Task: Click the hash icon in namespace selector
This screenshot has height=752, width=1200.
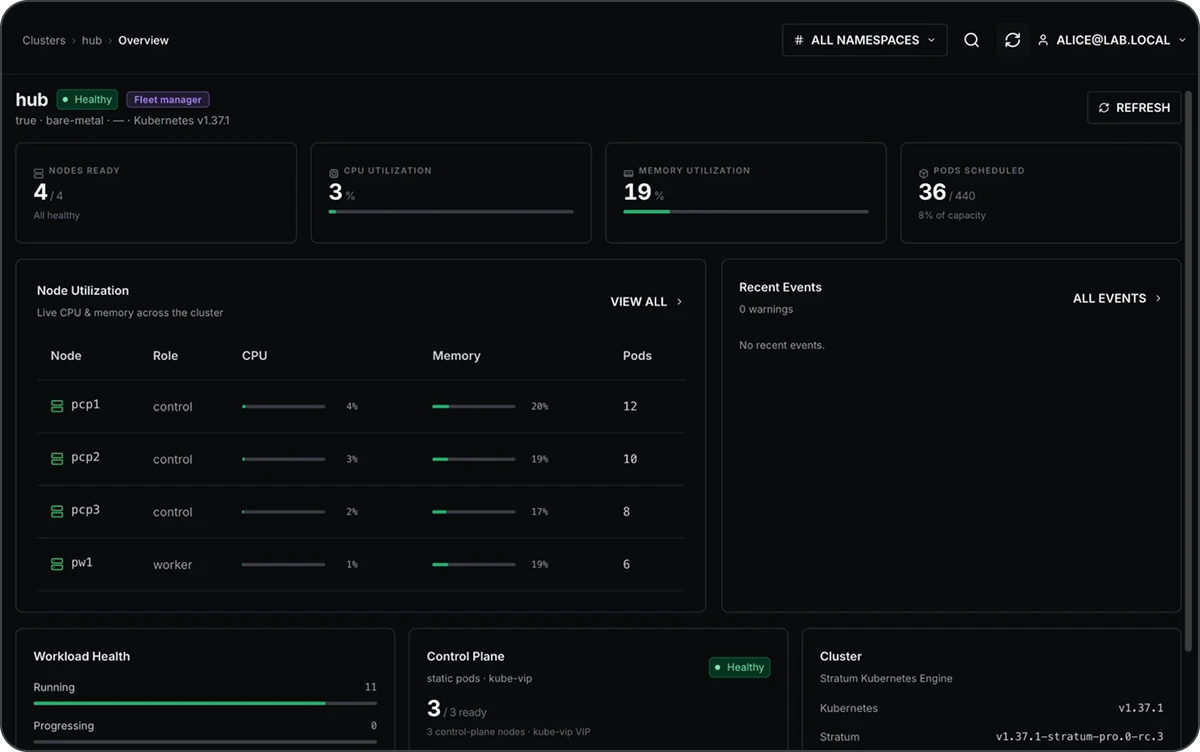Action: [x=798, y=41]
